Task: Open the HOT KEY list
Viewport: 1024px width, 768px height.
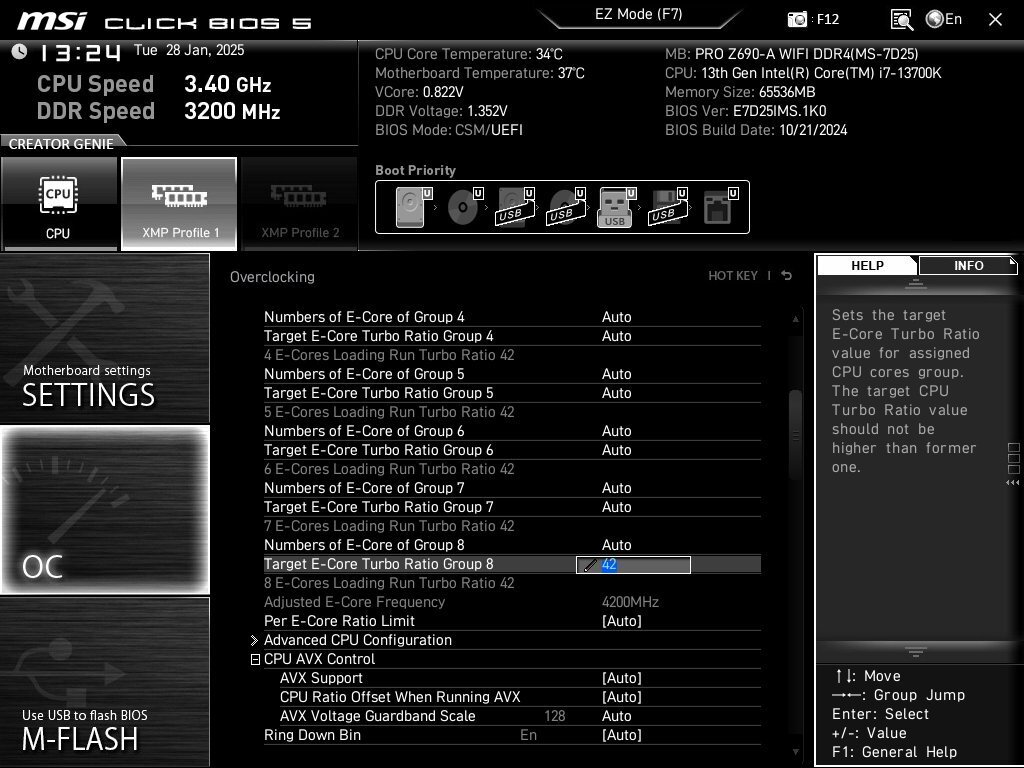Action: pyautogui.click(x=733, y=276)
